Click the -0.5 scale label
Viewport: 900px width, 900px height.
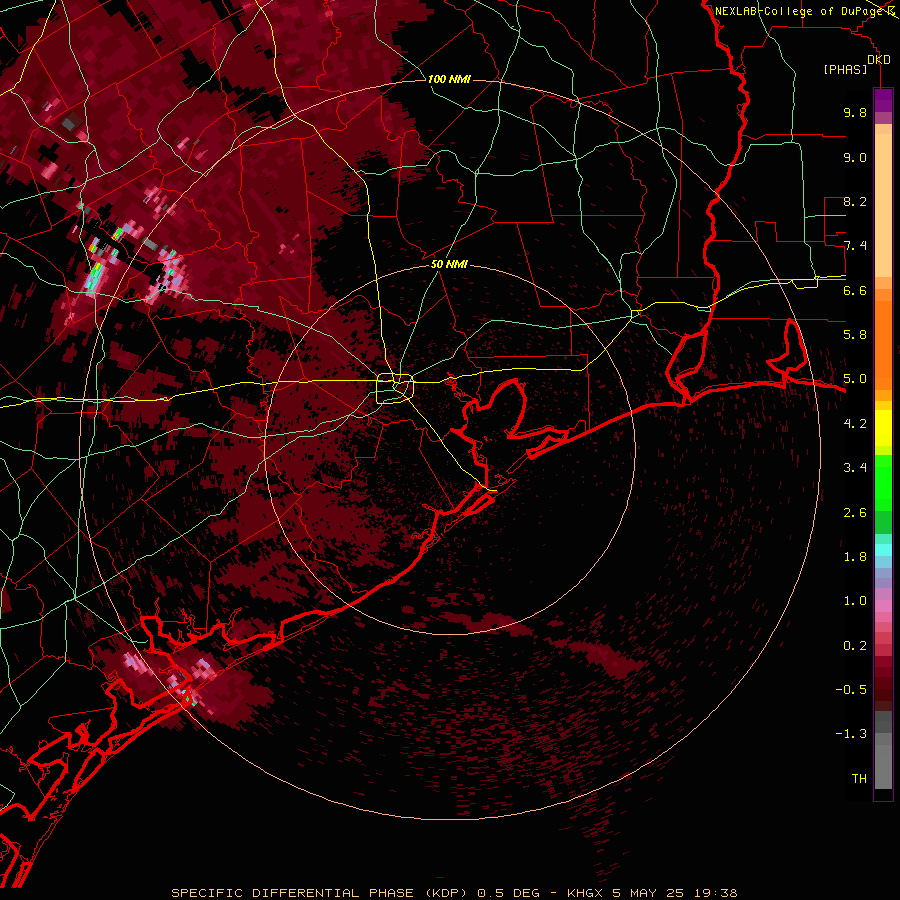tap(851, 690)
